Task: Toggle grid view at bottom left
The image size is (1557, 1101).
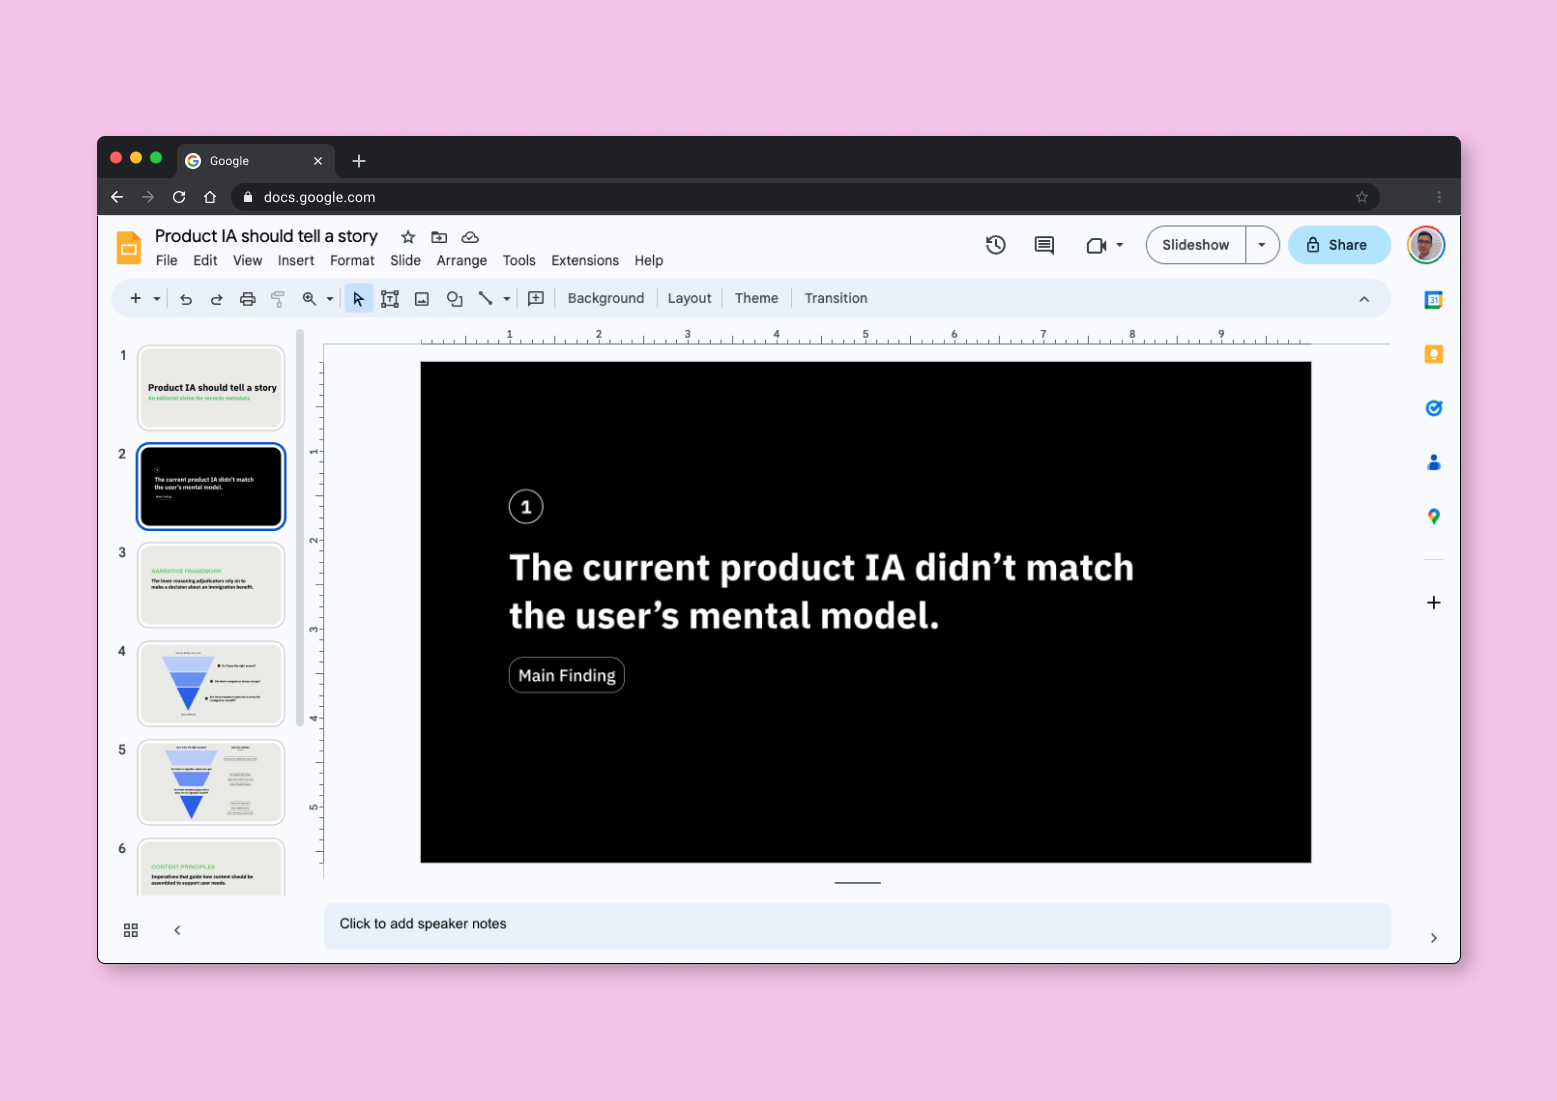Action: point(131,930)
